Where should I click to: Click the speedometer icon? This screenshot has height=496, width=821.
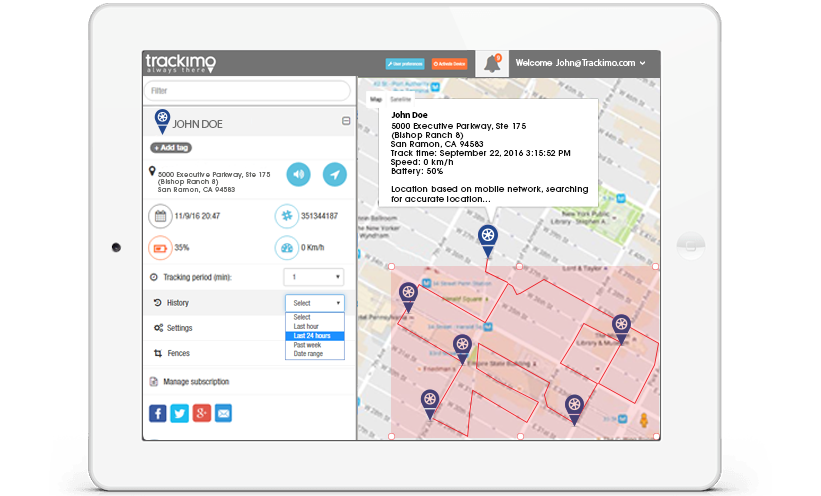point(286,248)
